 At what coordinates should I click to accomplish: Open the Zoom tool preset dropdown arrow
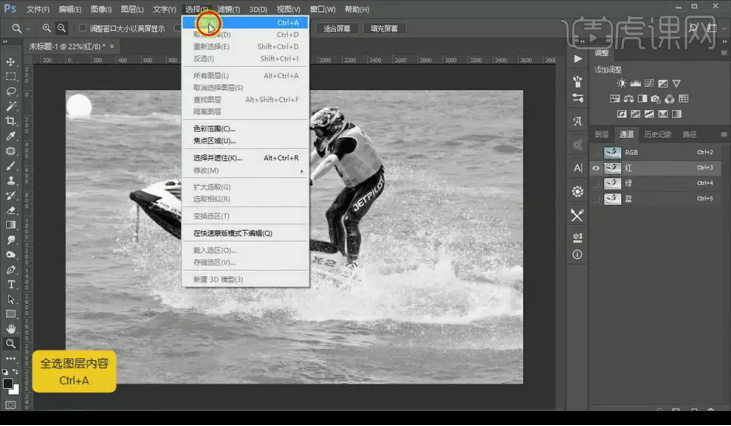tap(28, 29)
